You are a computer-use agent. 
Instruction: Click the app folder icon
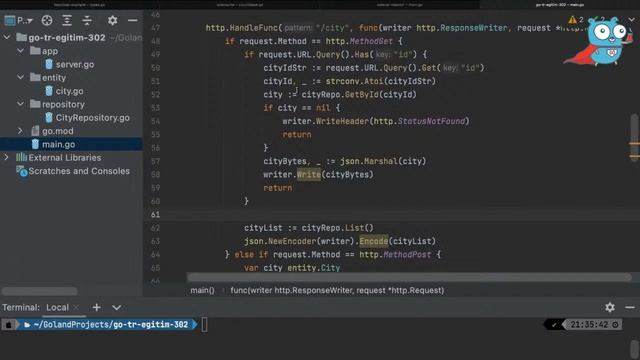click(x=35, y=51)
